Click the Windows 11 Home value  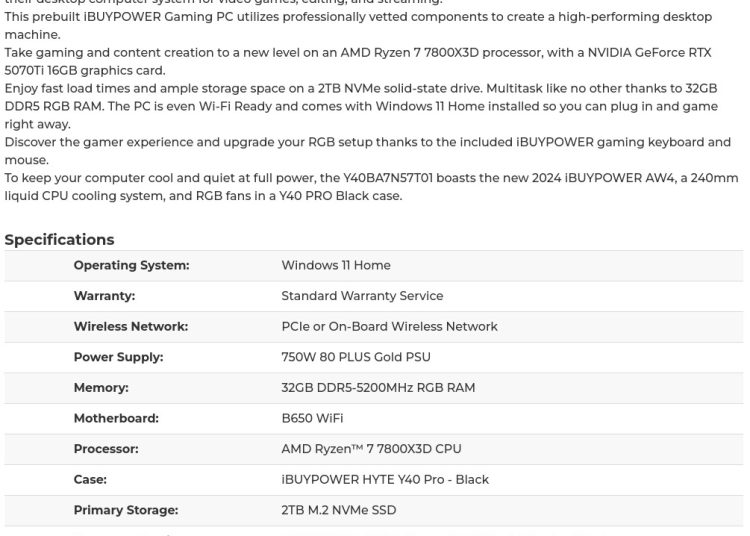336,265
